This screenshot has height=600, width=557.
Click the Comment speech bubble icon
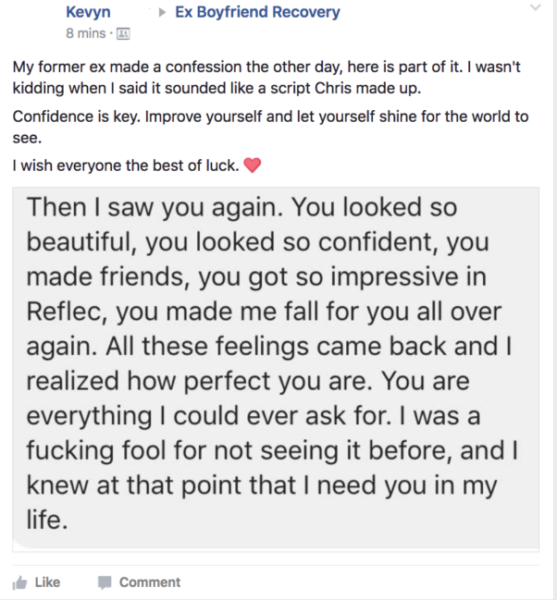(104, 582)
